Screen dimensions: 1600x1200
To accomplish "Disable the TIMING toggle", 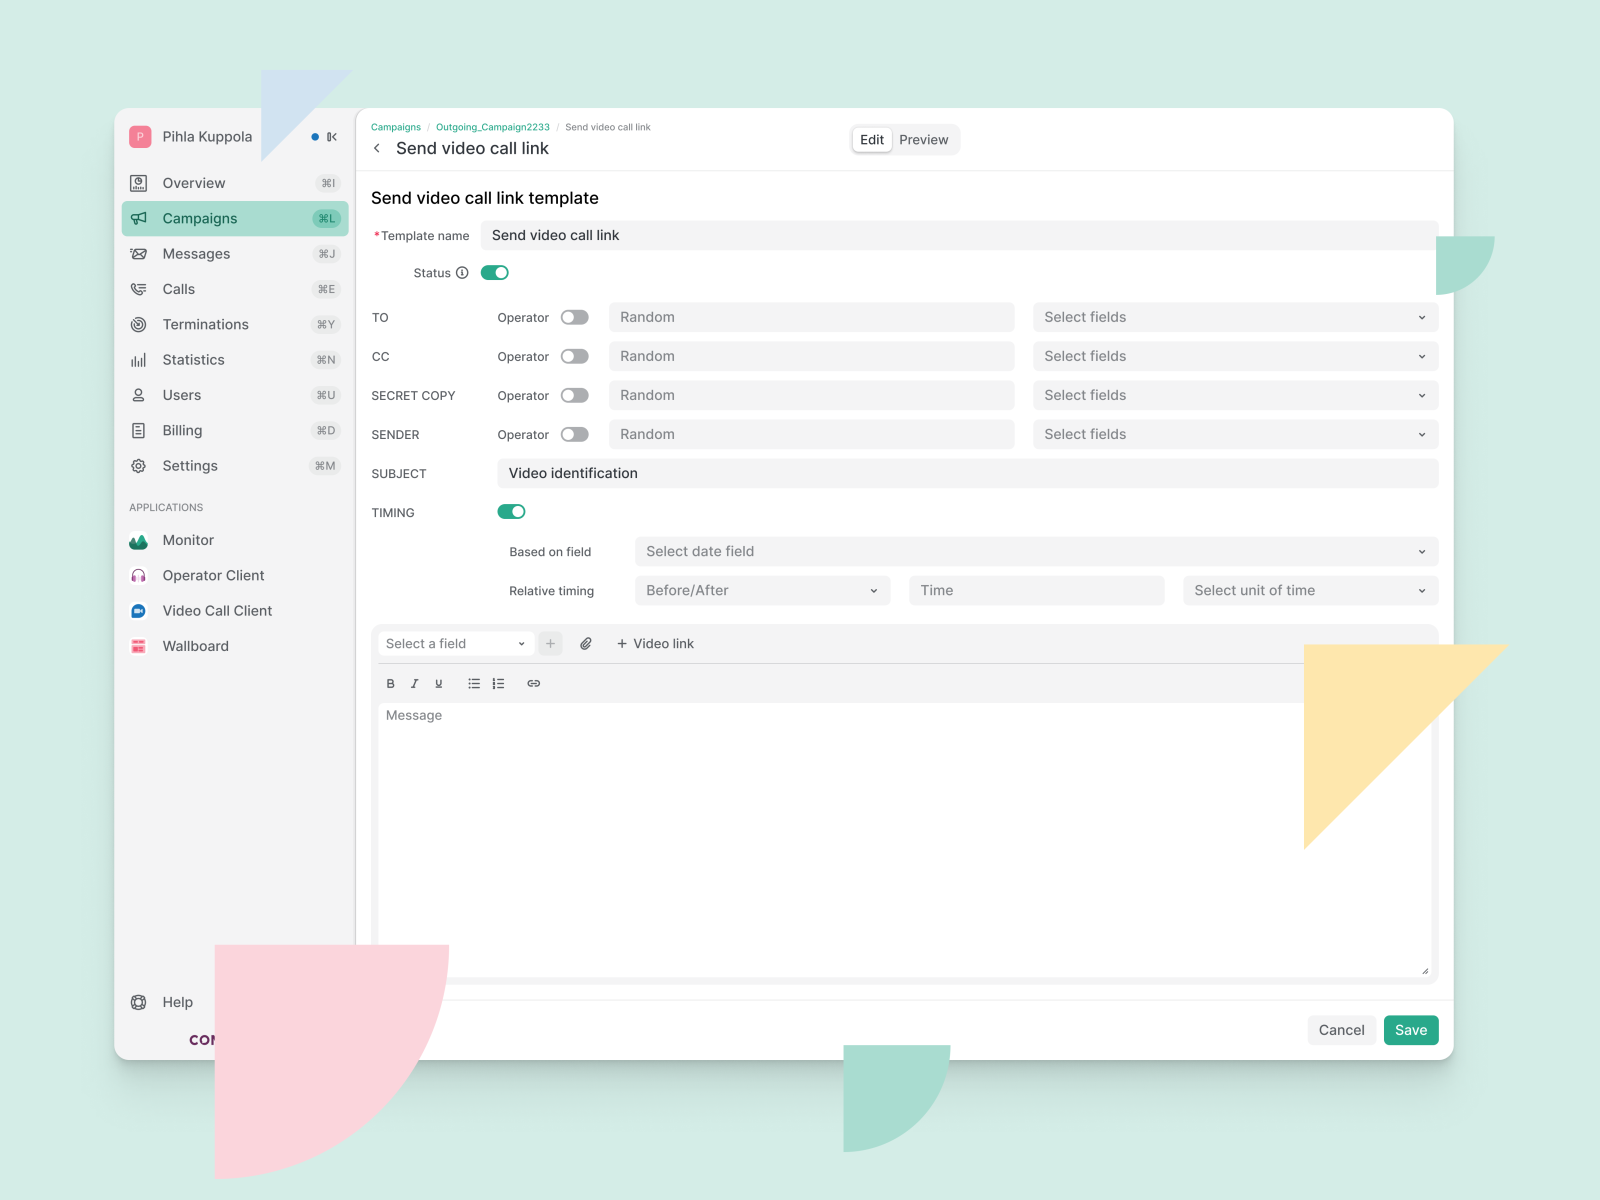I will 511,511.
